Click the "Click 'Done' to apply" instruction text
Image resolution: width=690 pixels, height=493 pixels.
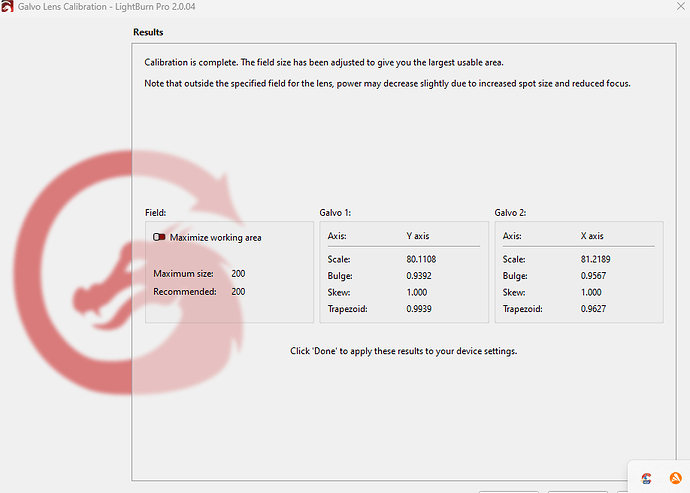point(403,351)
